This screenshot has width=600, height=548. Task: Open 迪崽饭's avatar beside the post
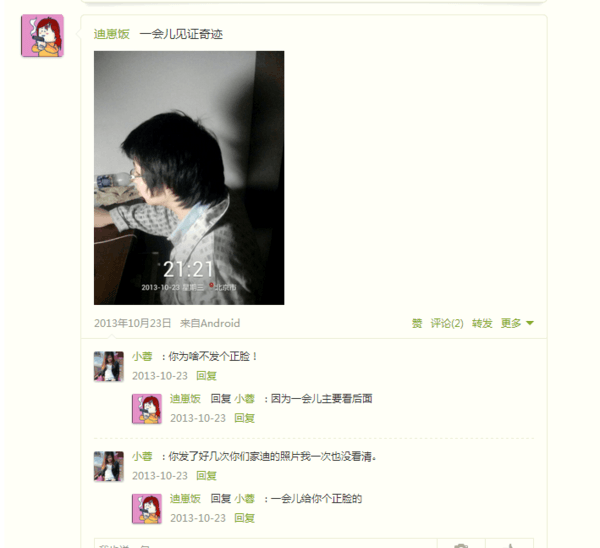42,36
